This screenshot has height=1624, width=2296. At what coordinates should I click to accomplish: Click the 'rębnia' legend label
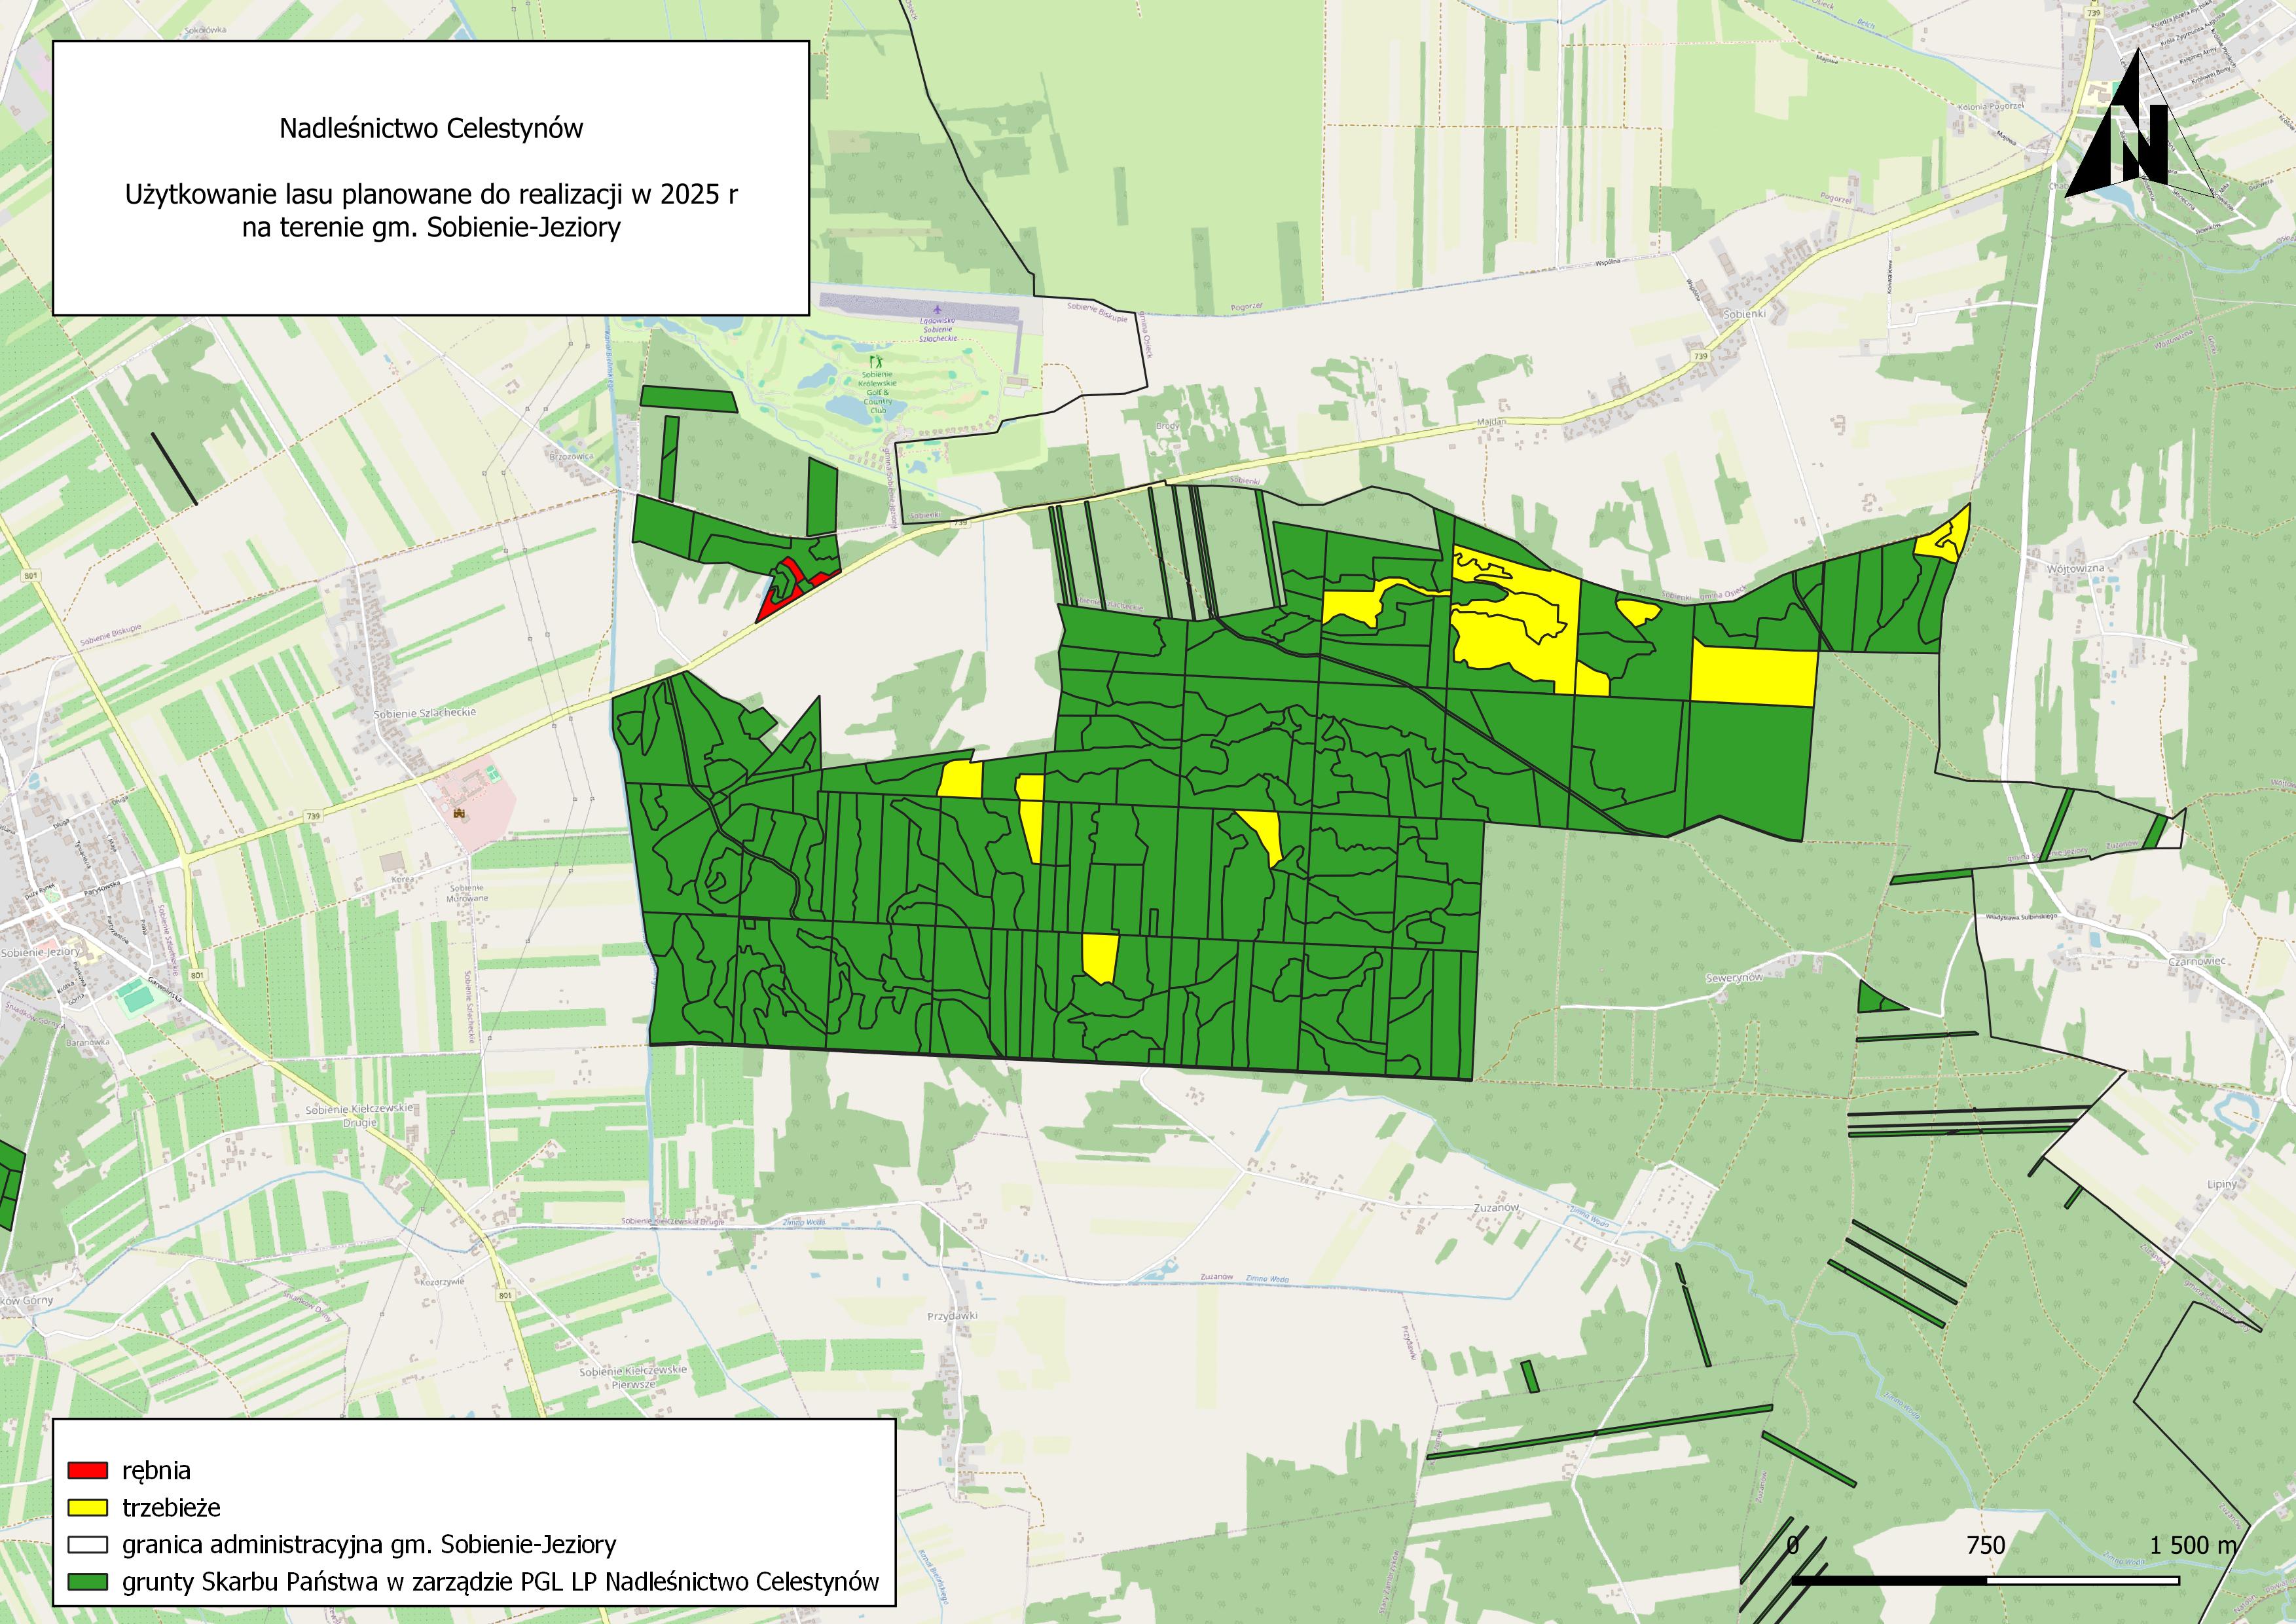pos(156,1470)
